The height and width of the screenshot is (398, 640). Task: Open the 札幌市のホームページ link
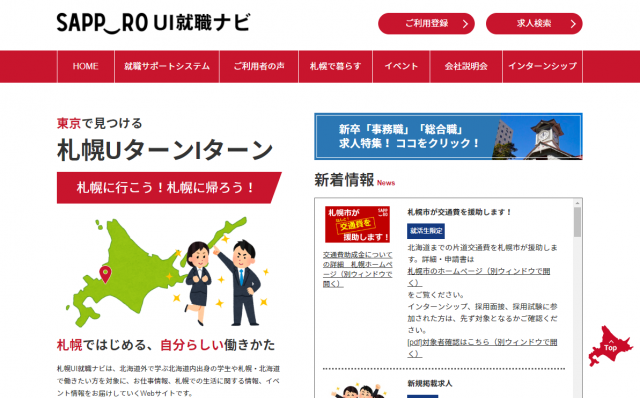click(478, 277)
